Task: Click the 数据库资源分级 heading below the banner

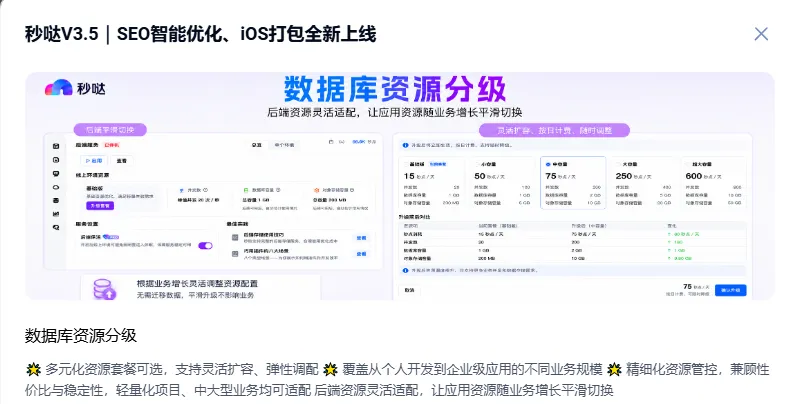Action: tap(81, 336)
